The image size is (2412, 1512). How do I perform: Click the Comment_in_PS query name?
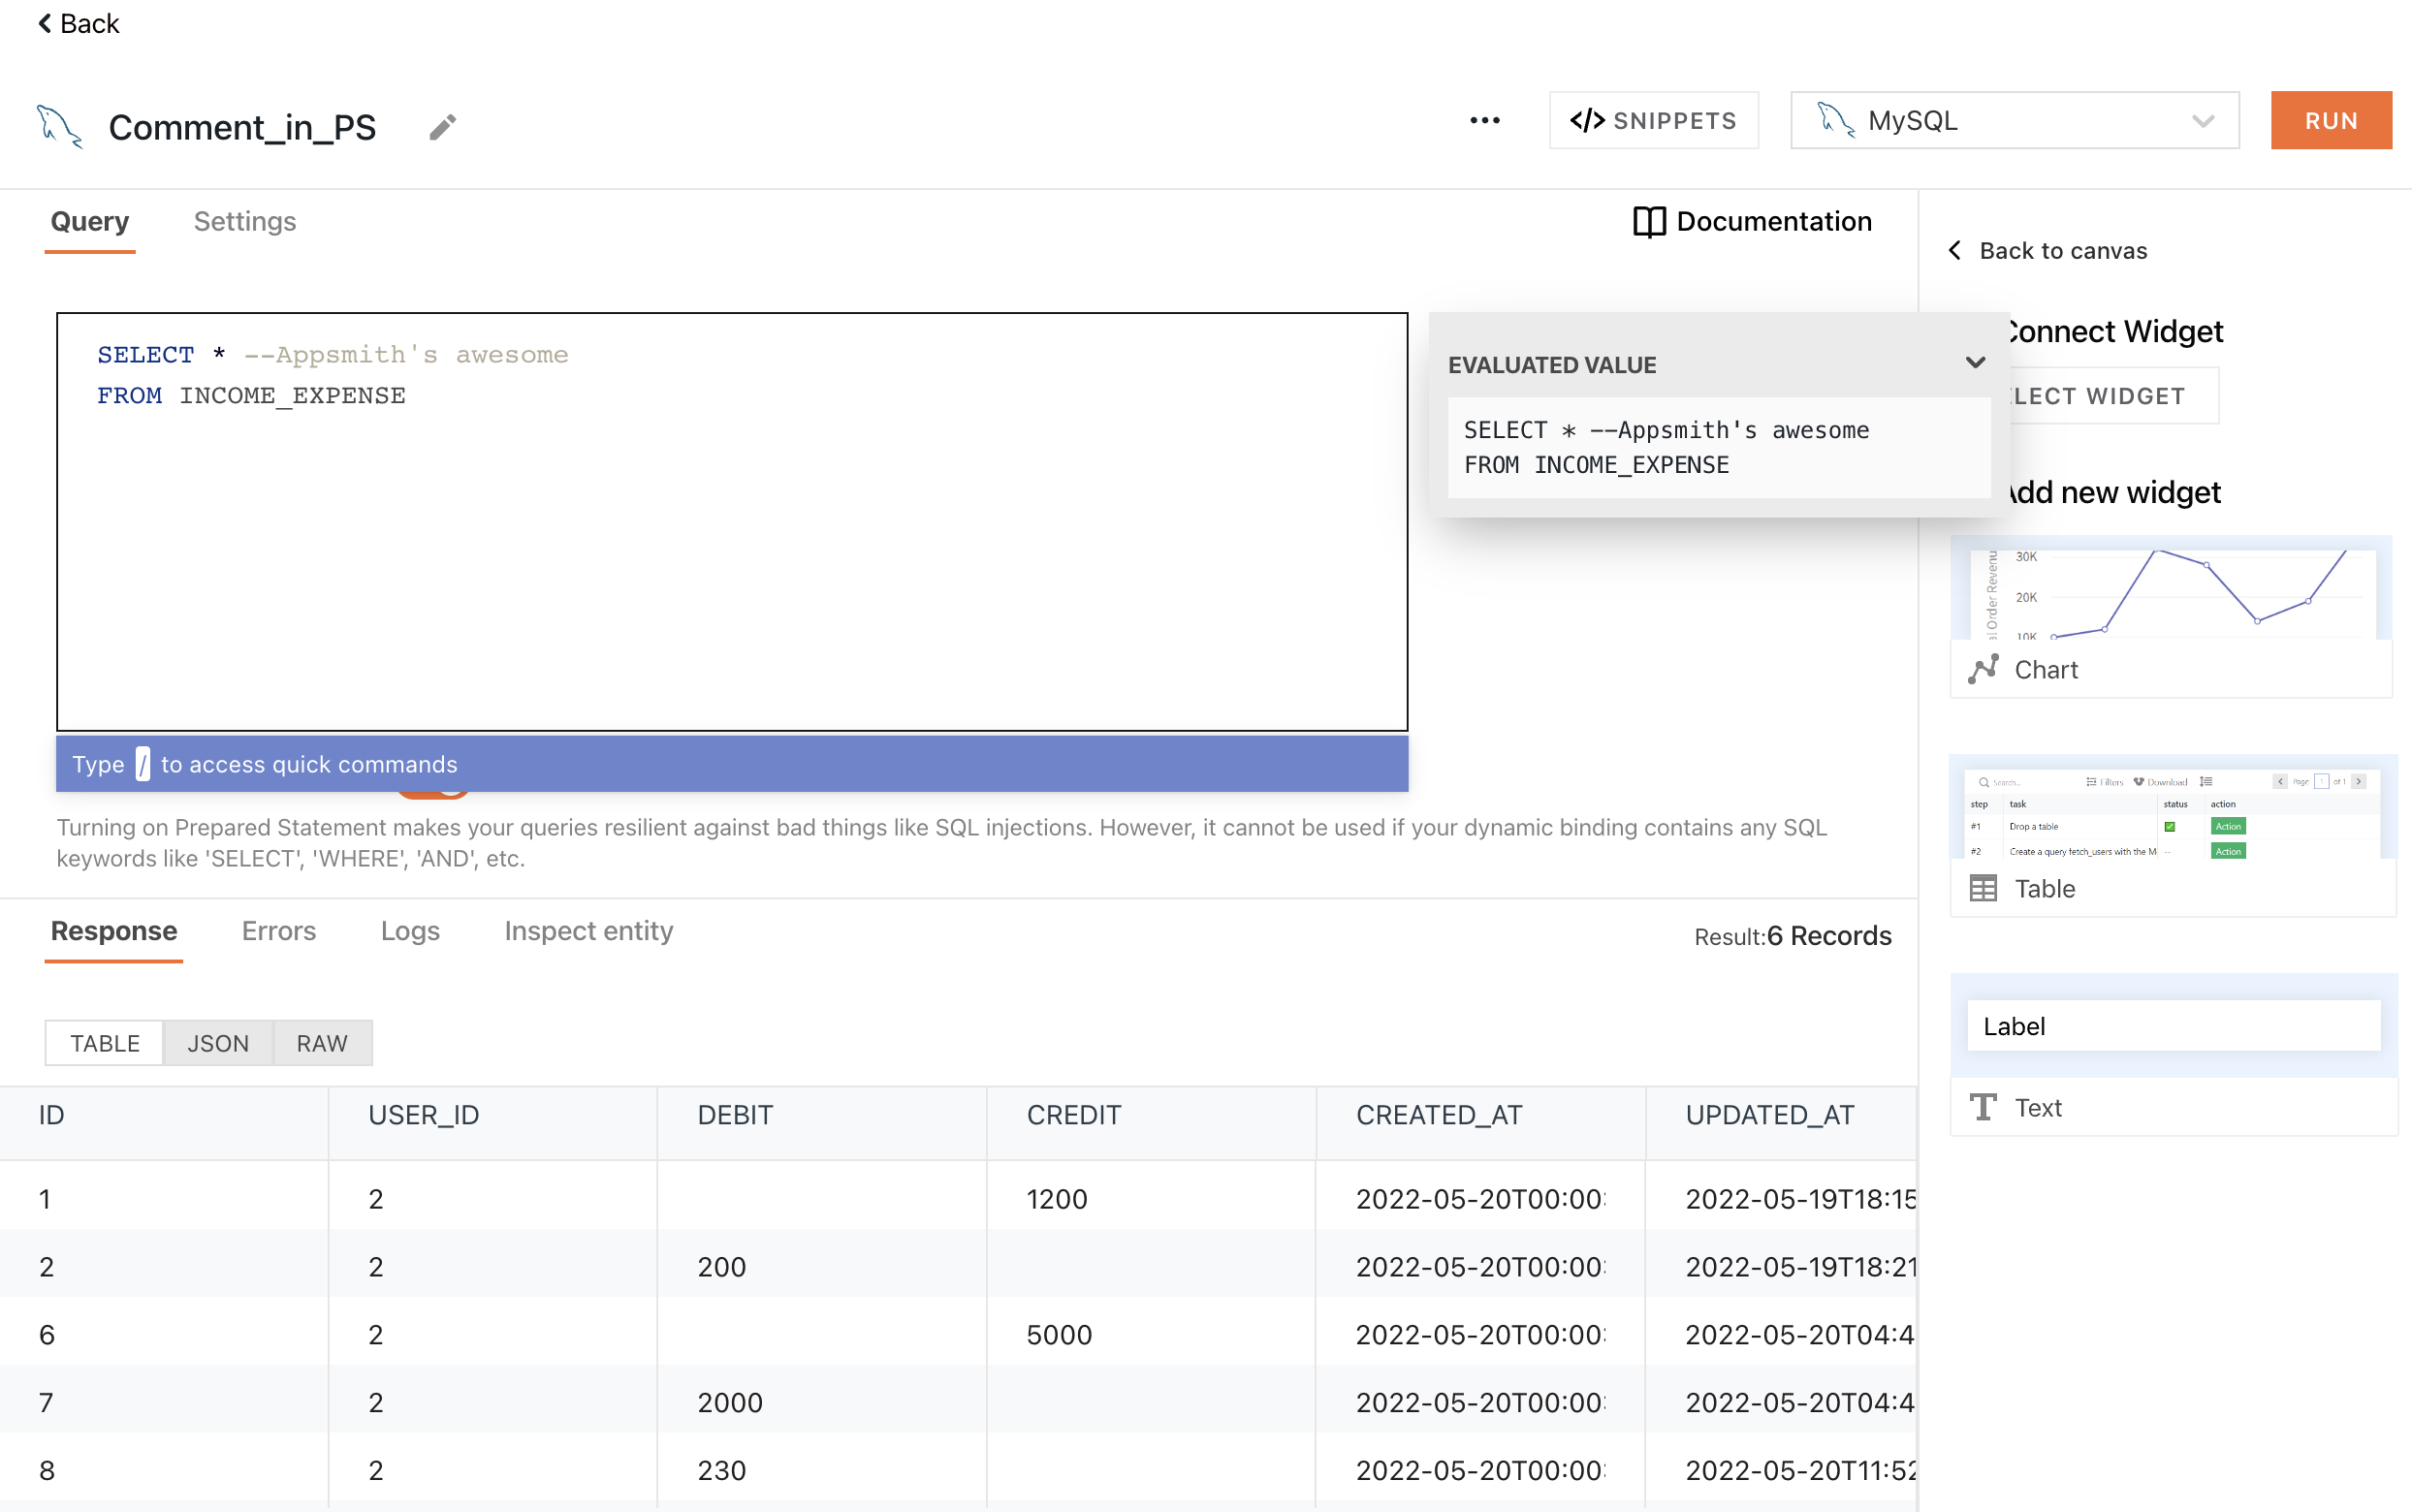click(242, 127)
